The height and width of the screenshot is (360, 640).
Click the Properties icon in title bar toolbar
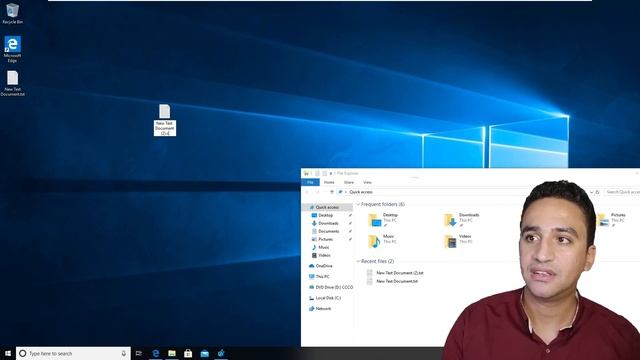[x=317, y=173]
